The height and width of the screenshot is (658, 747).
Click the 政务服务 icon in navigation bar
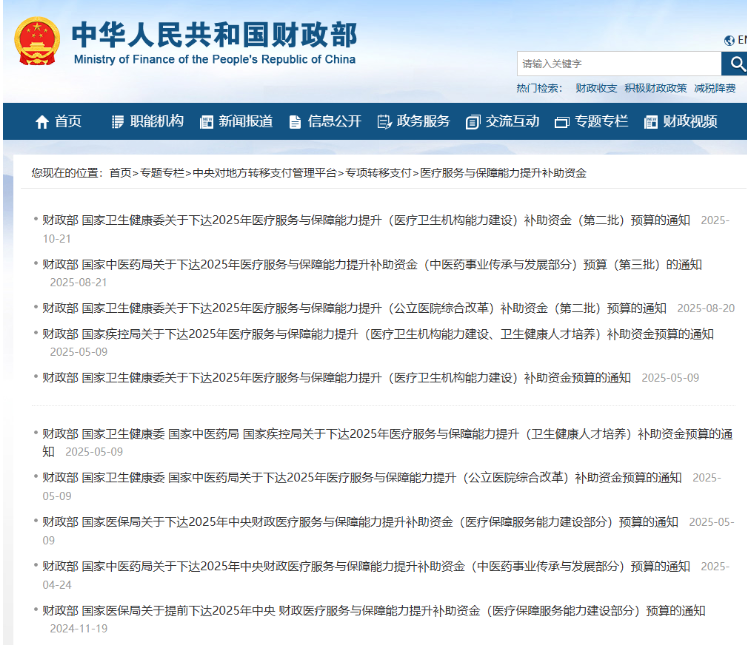click(384, 122)
